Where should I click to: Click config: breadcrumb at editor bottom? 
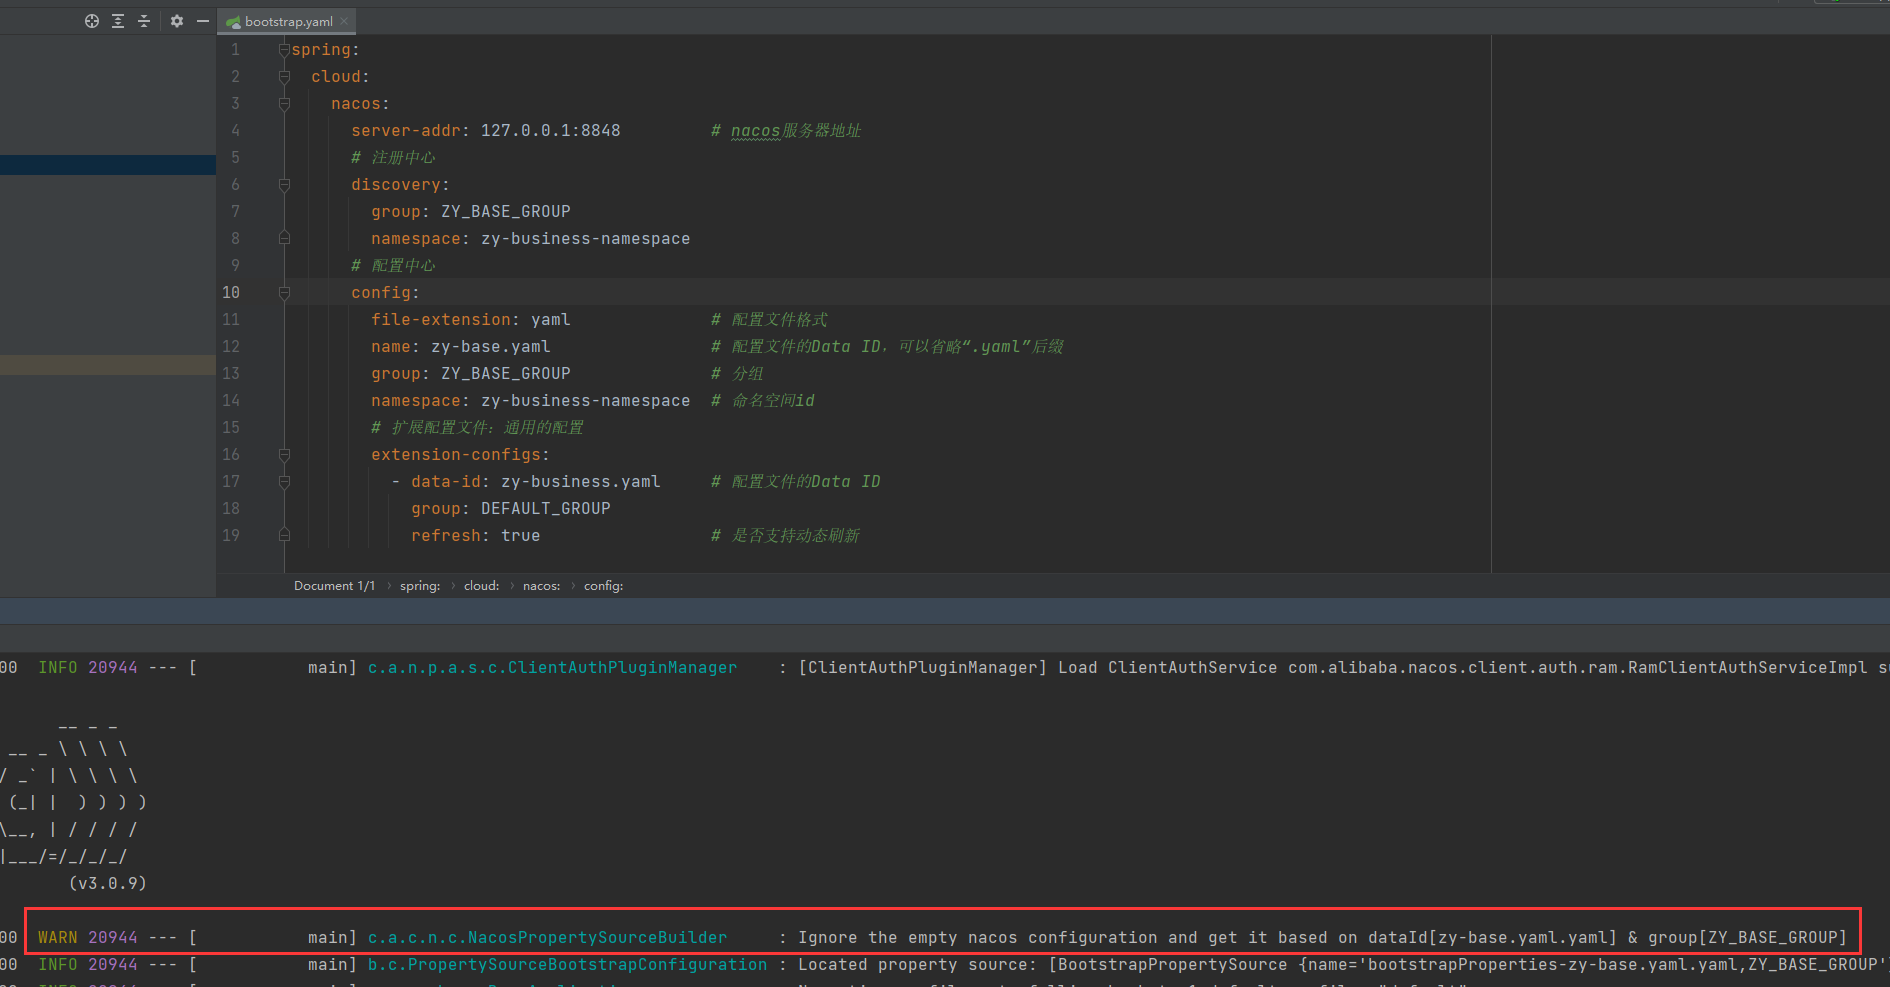click(603, 585)
